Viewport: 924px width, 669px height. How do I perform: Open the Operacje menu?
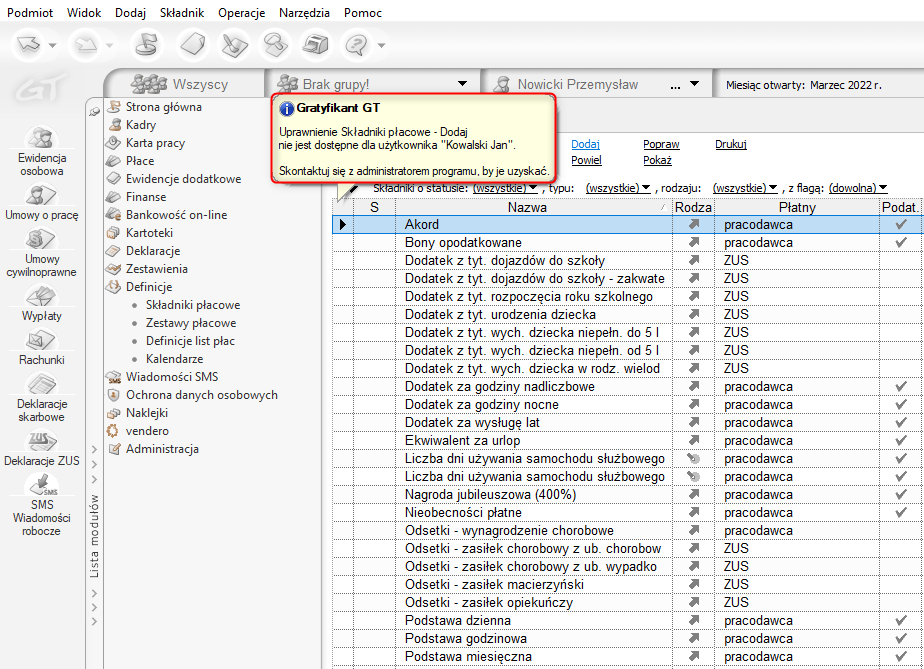(241, 13)
